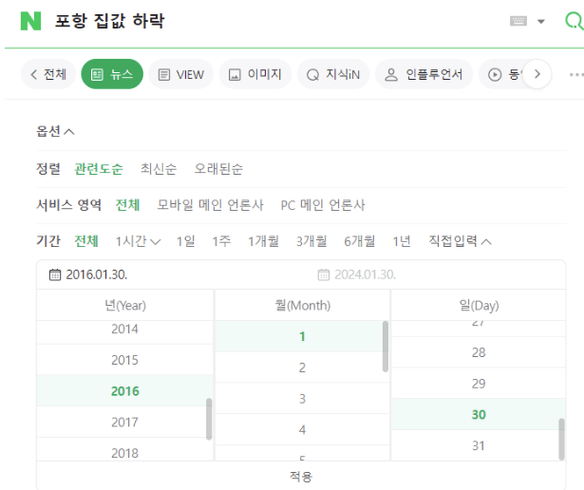584x490 pixels.
Task: Switch to the VIEW tab
Action: point(181,74)
